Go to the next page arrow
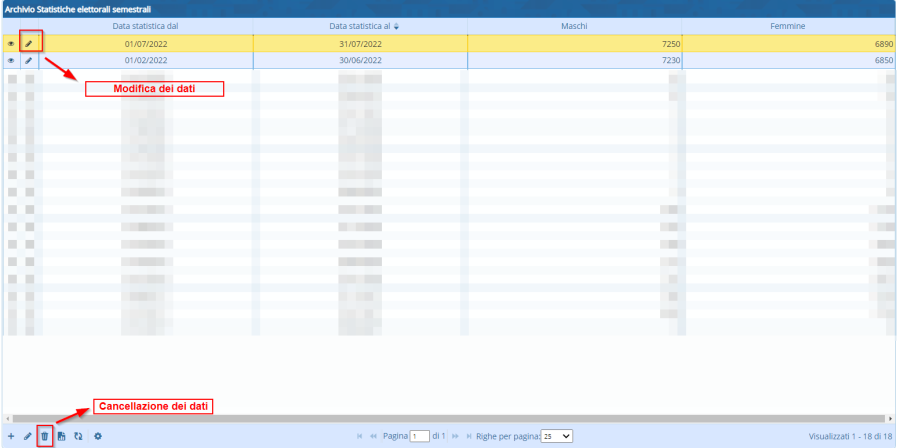900x448 pixels. point(455,437)
